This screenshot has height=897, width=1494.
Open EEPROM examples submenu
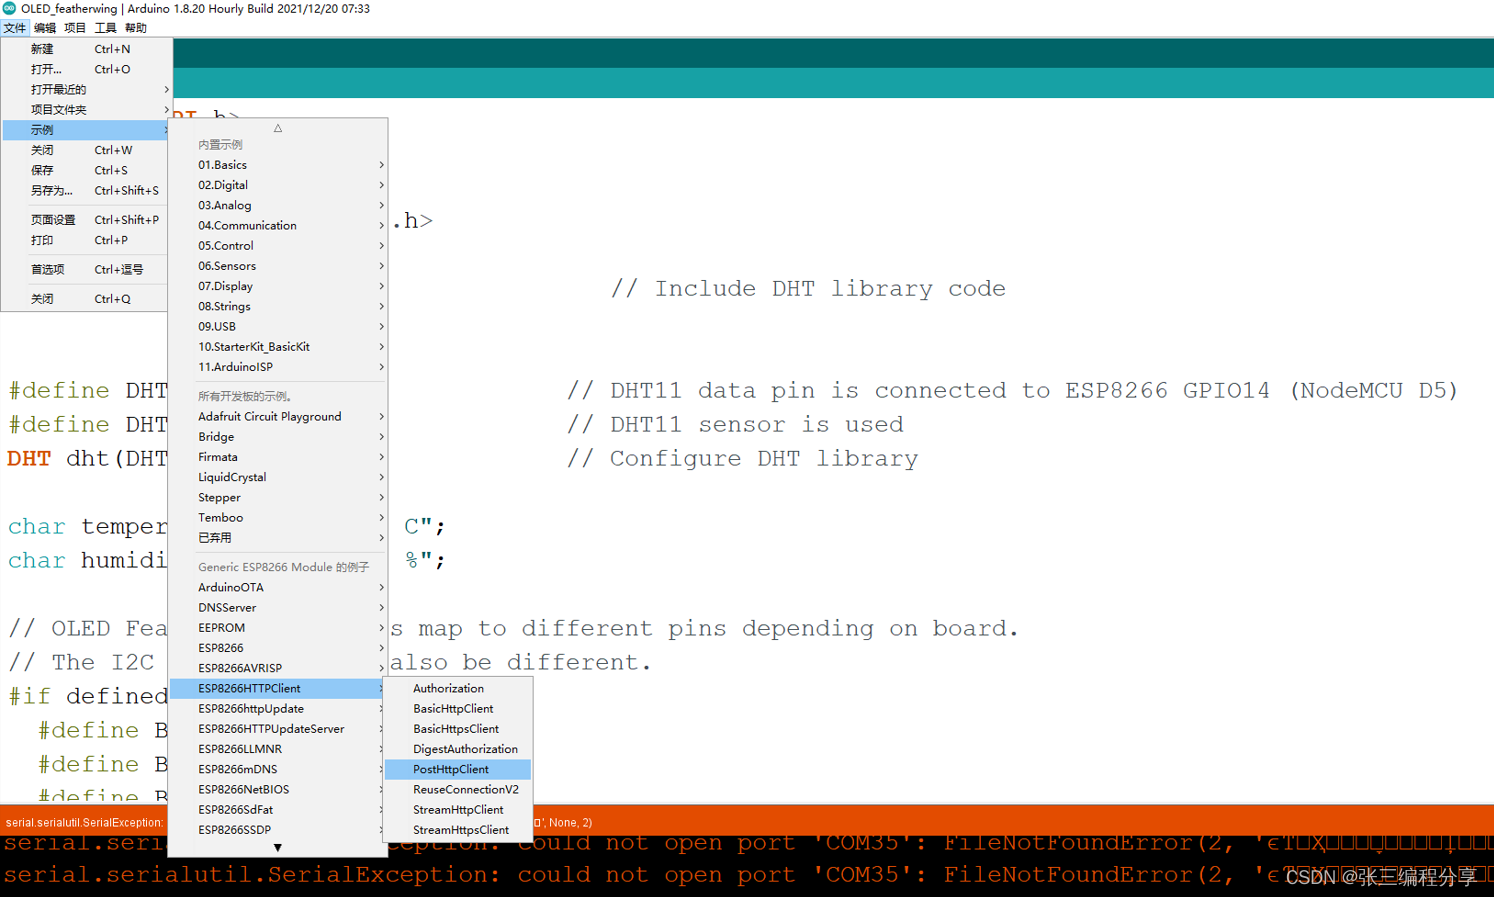278,628
